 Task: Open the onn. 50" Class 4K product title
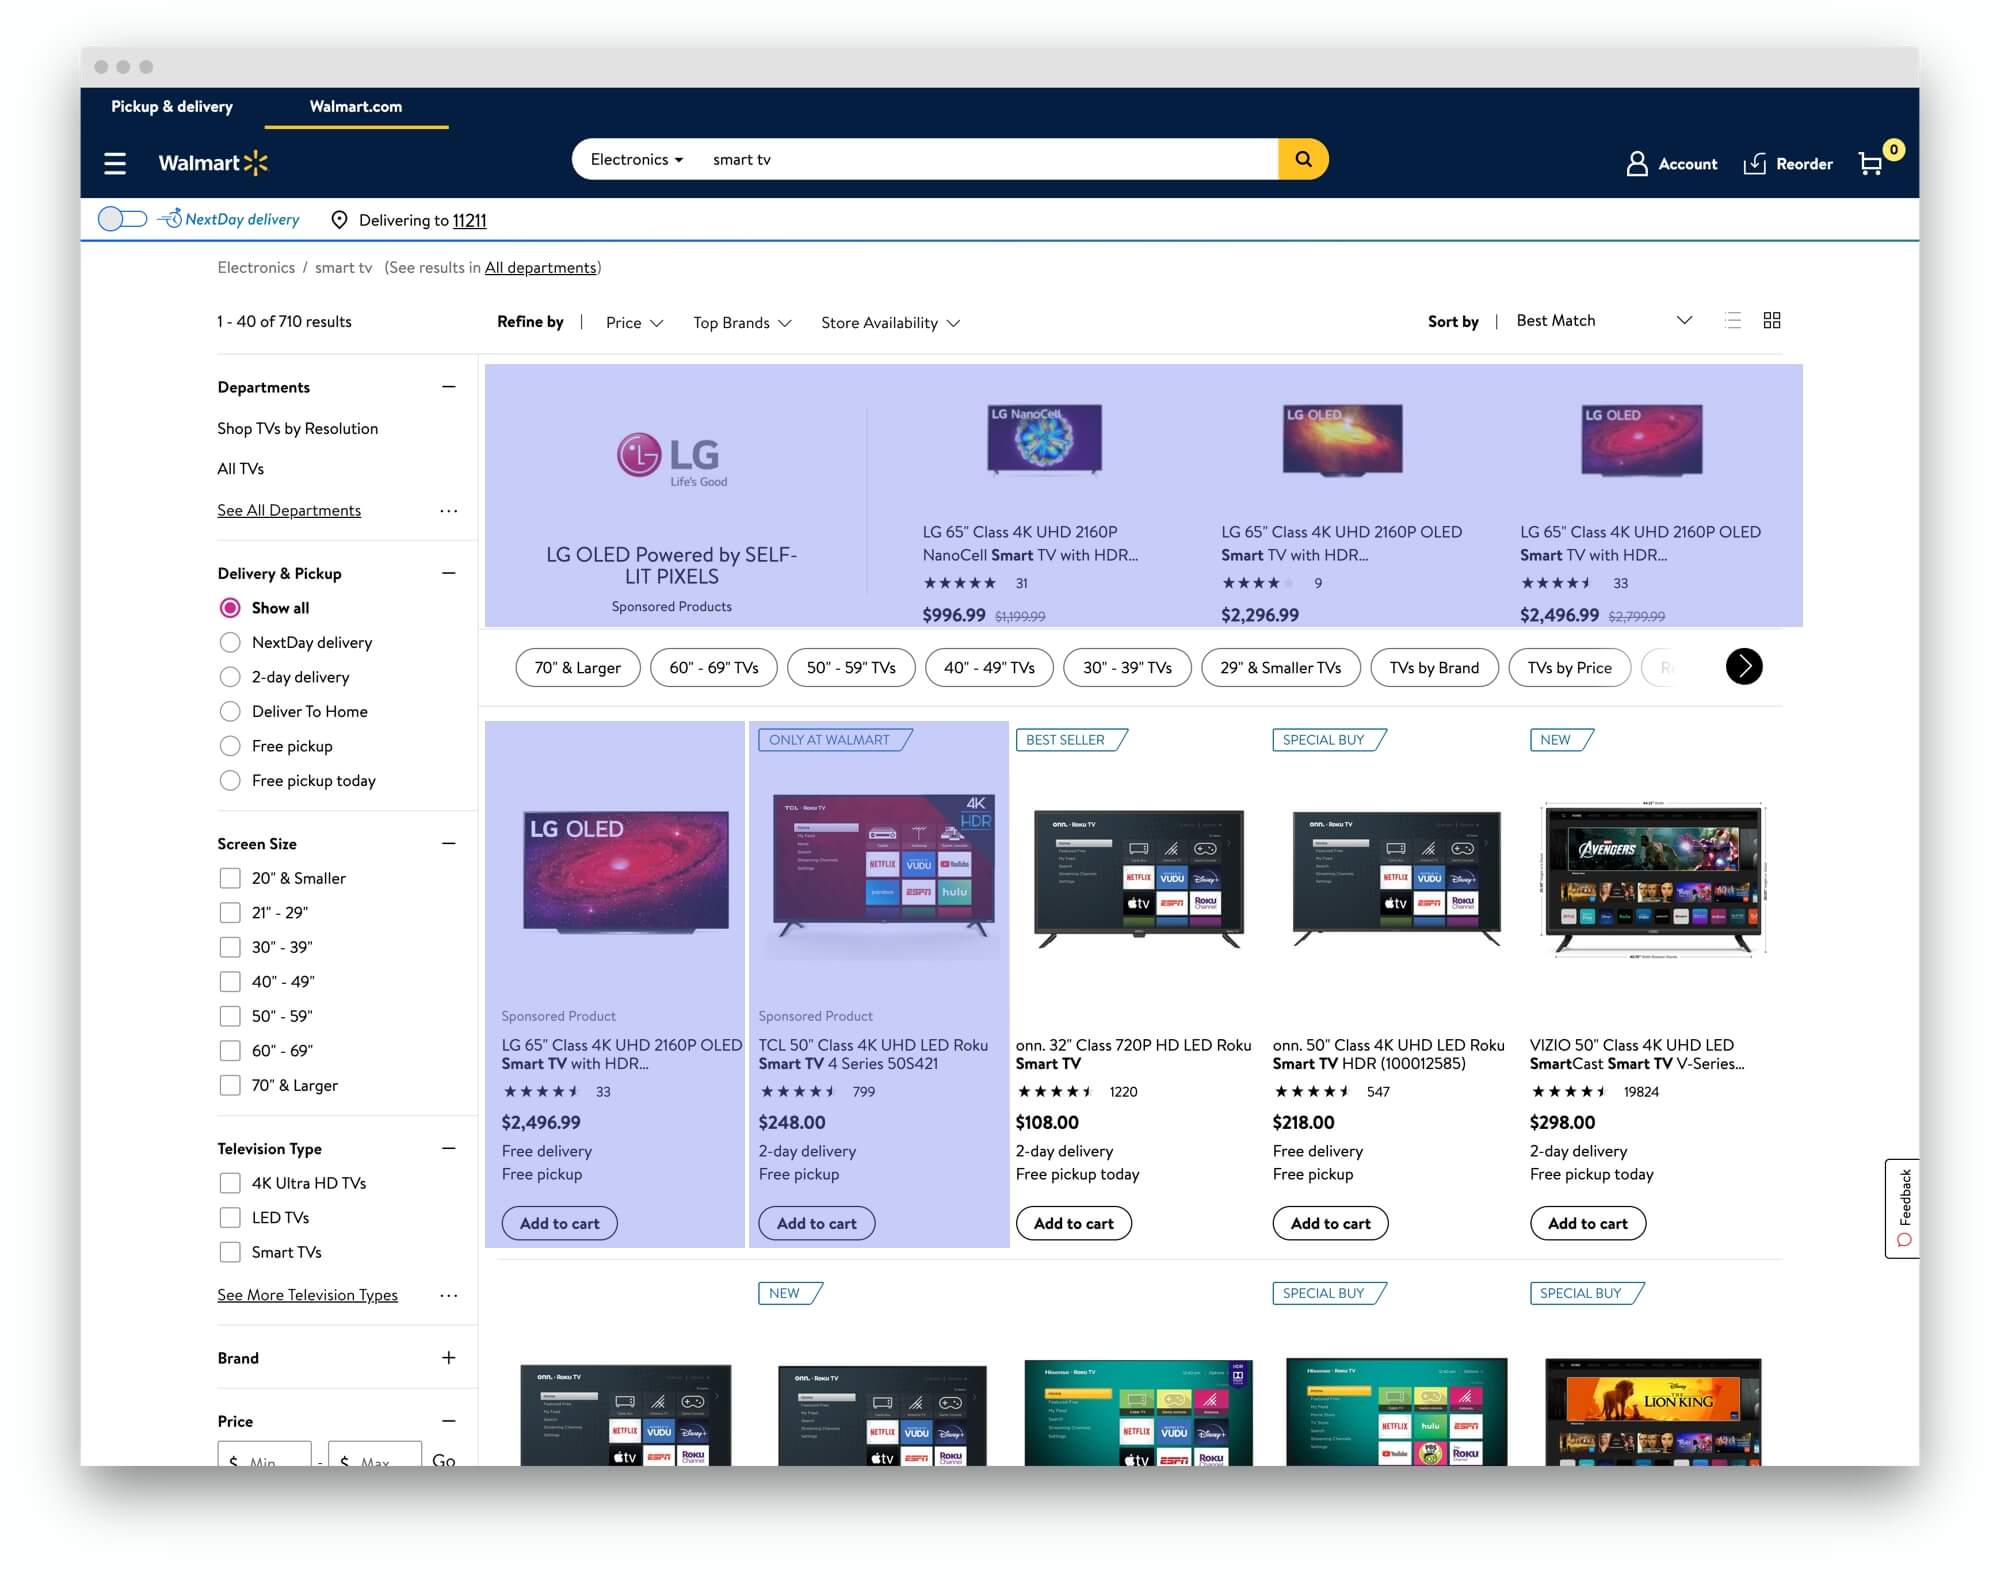click(1388, 1055)
